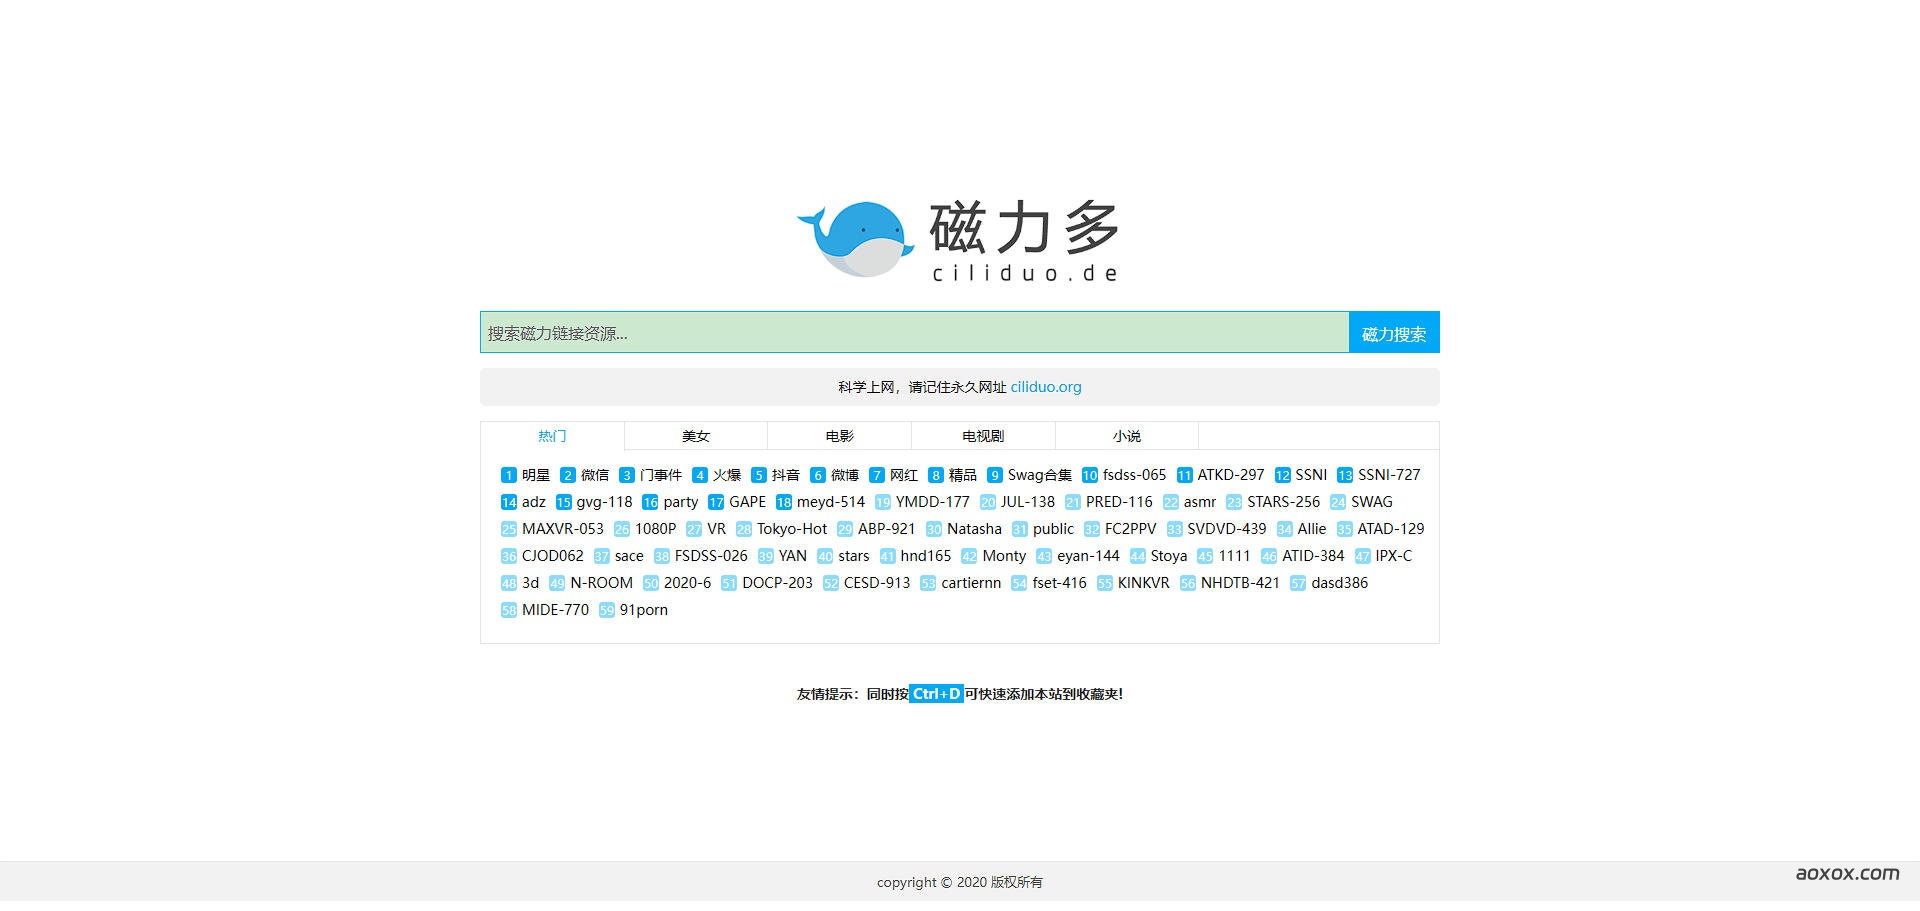1920x911 pixels.
Task: Select the 小说 tab
Action: coord(1126,436)
